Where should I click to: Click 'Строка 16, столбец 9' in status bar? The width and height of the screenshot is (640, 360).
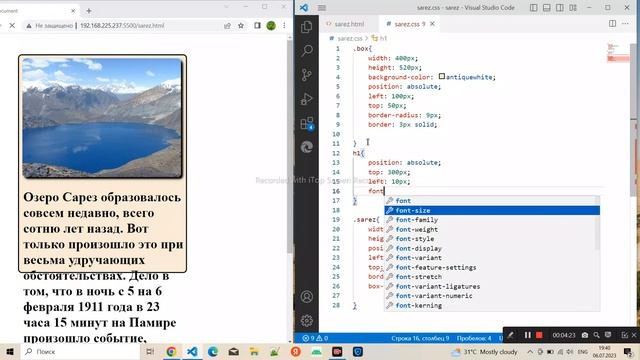(x=420, y=338)
